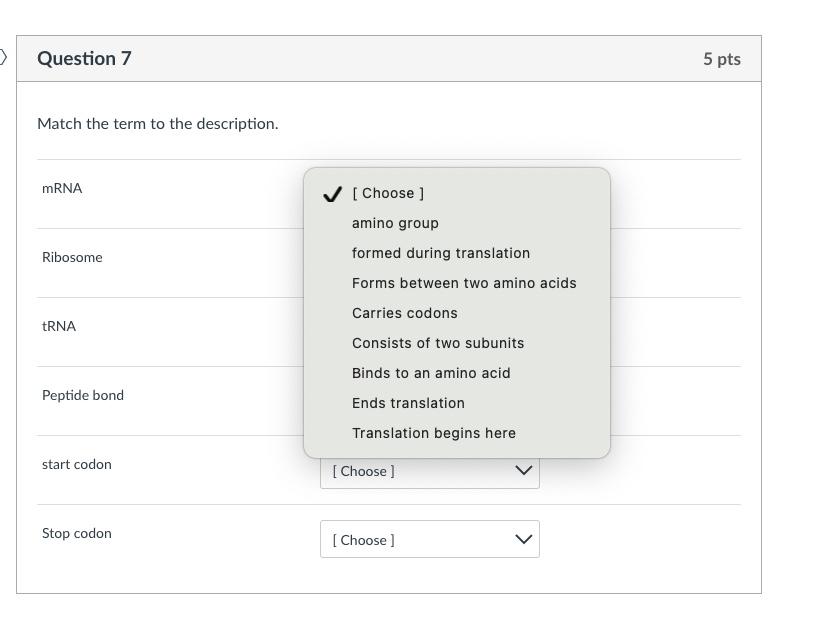This screenshot has width=822, height=622.
Task: Click the "Question 7" heading
Action: coord(84,58)
